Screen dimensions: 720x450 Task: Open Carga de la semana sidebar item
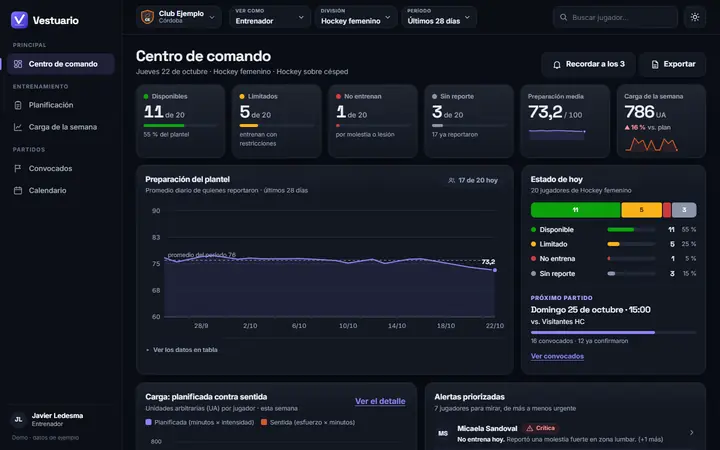coord(61,127)
